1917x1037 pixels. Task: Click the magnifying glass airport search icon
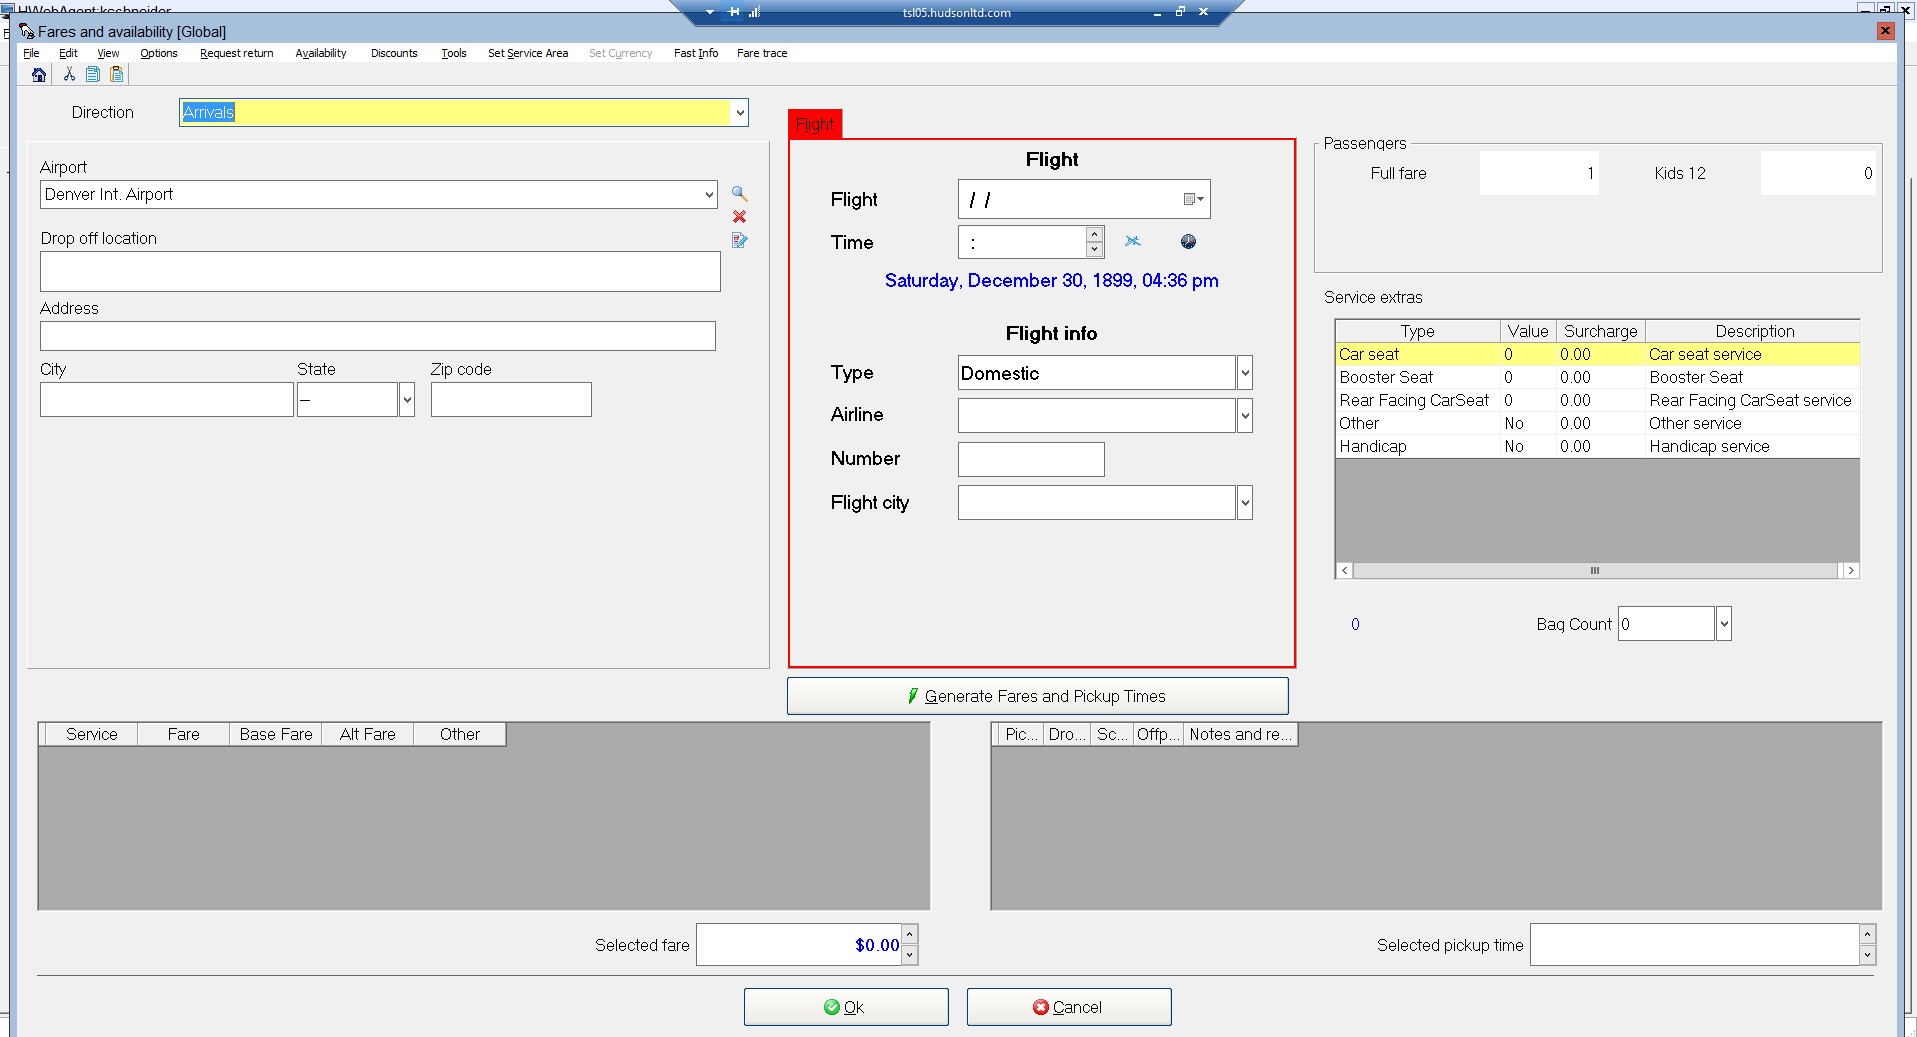tap(739, 194)
